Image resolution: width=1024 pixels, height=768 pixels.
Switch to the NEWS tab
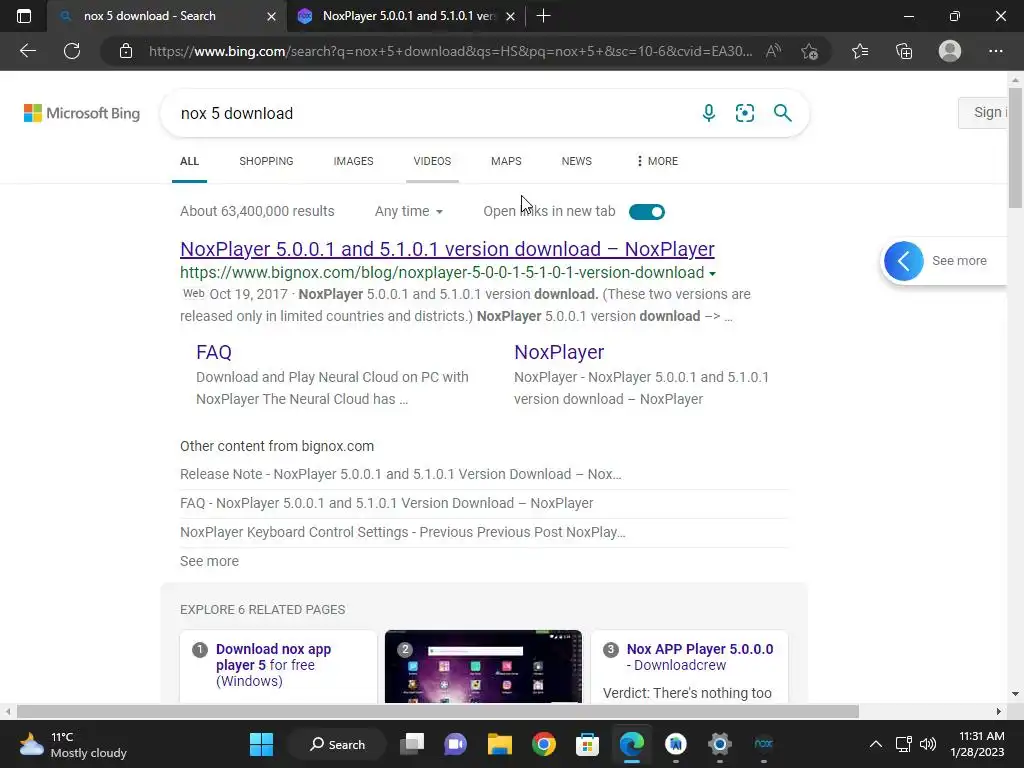coord(576,161)
